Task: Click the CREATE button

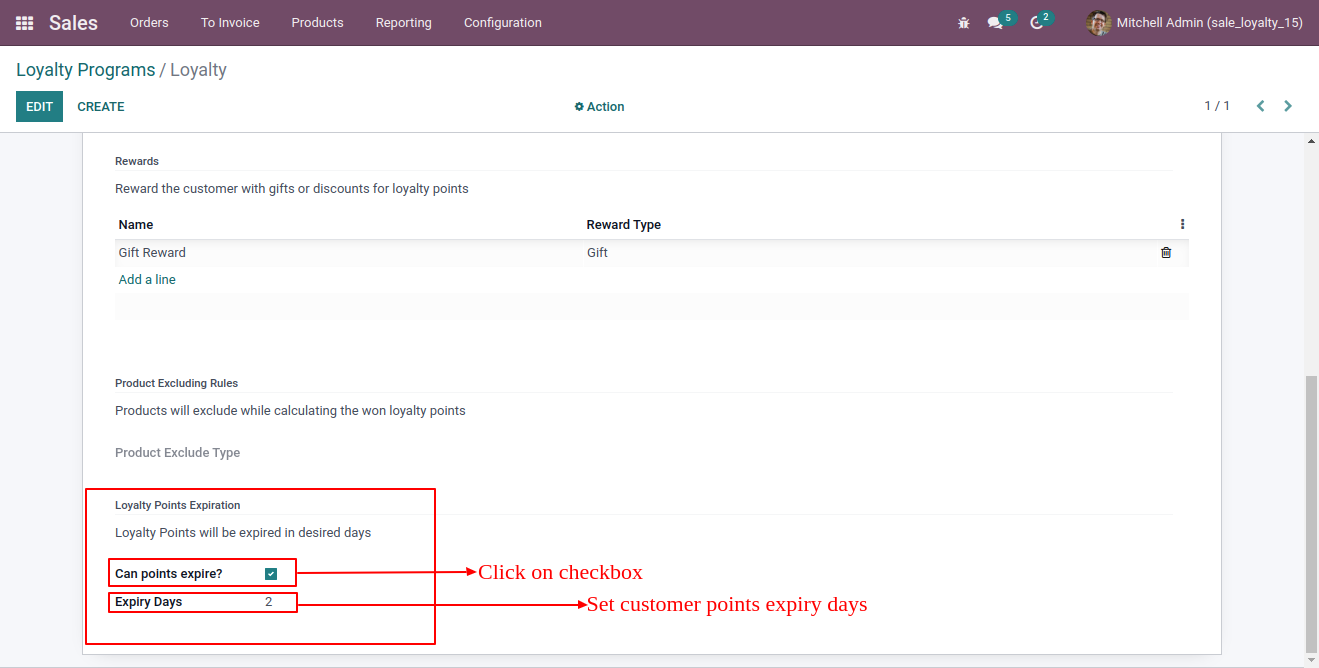Action: (x=101, y=106)
